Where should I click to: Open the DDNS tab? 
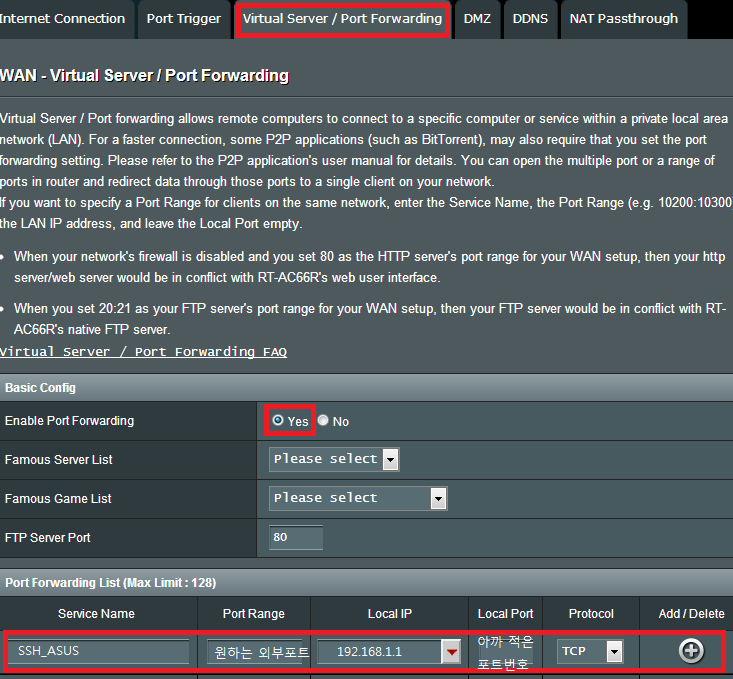tap(530, 18)
